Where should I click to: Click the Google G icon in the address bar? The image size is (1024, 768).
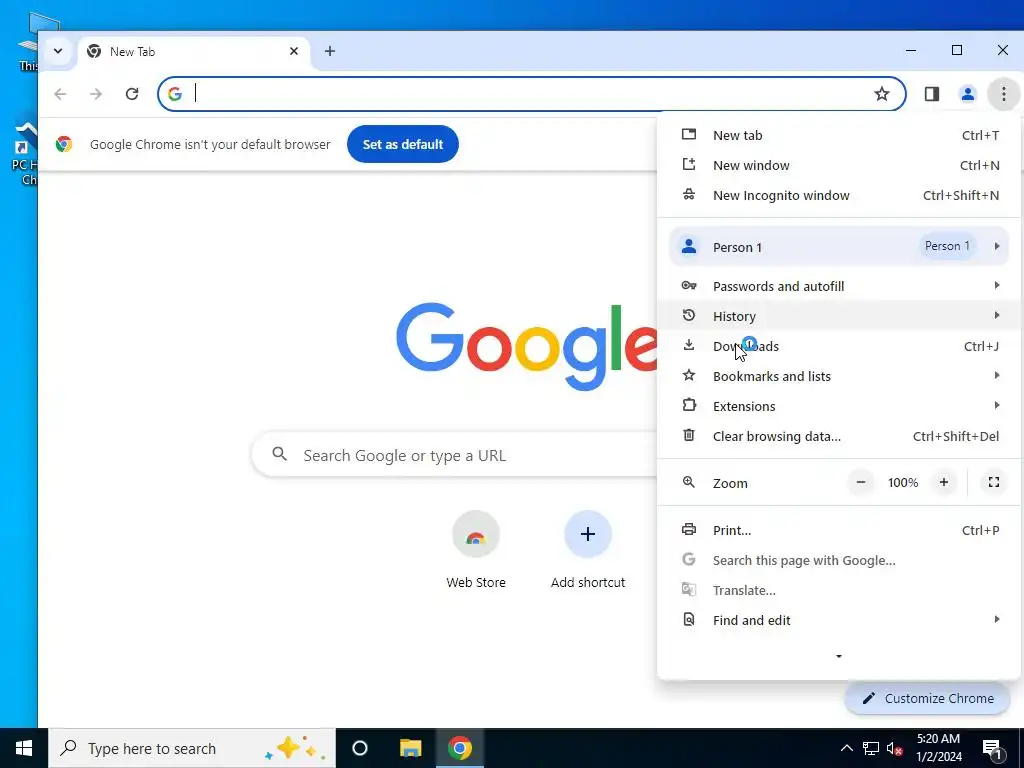(x=174, y=94)
